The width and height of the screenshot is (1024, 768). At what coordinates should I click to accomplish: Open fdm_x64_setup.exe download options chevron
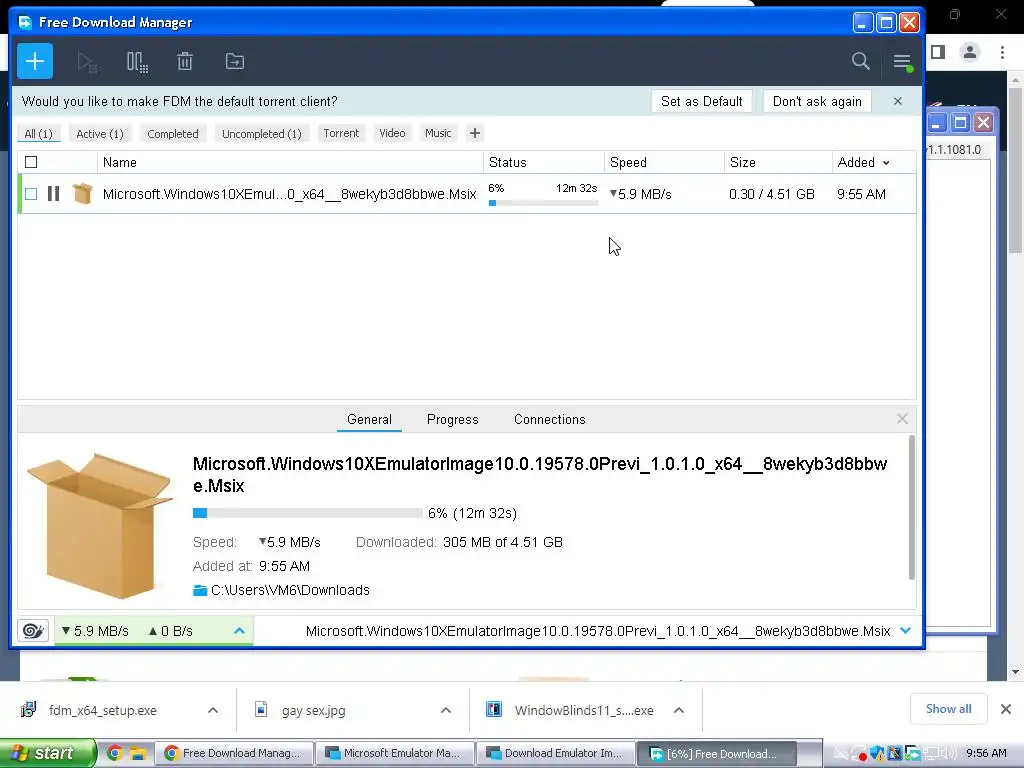[213, 711]
